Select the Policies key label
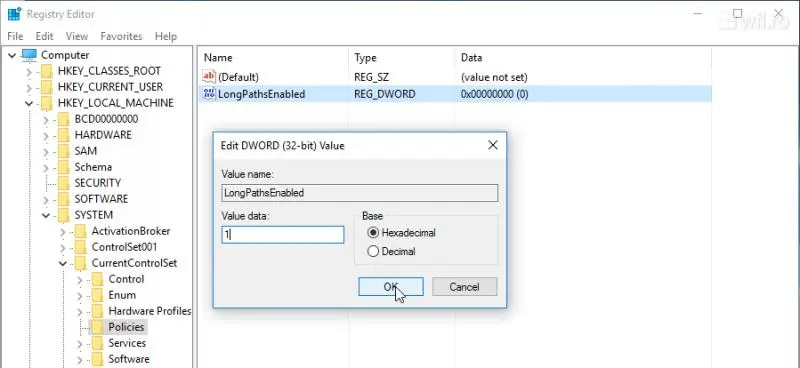The image size is (800, 368). (127, 327)
